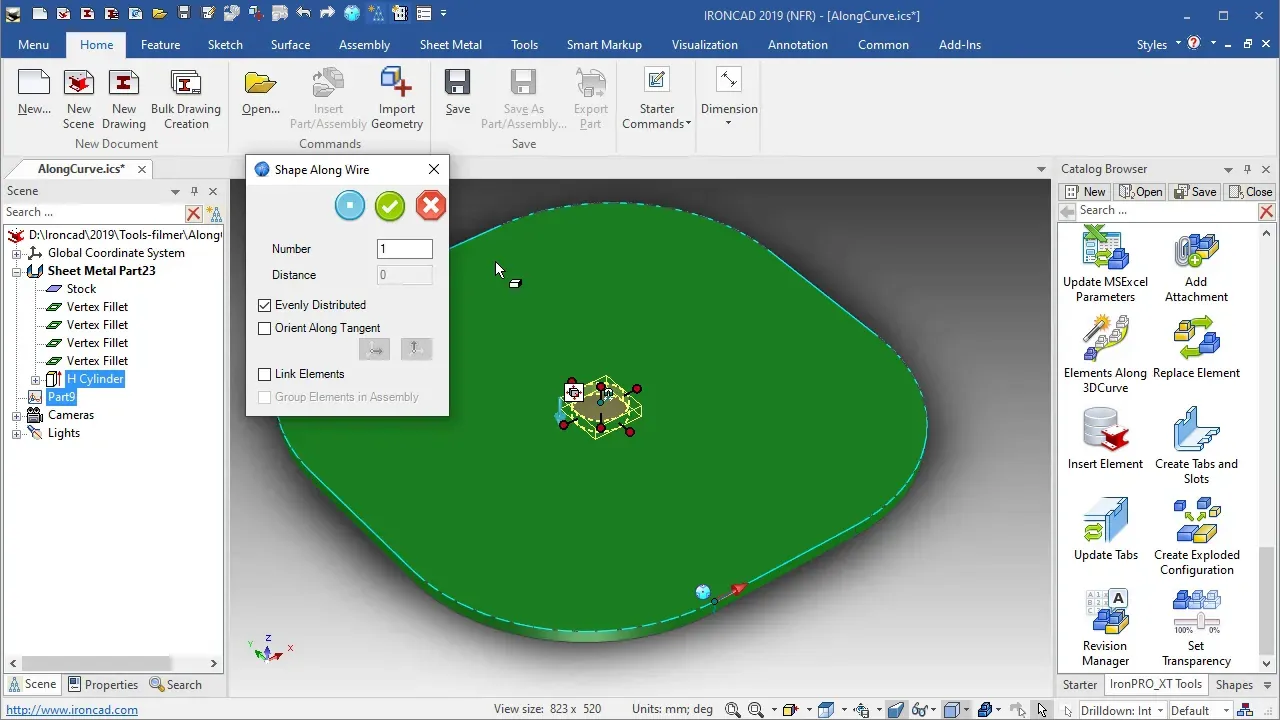This screenshot has height=720, width=1280.
Task: Click Set Transparency catalog icon
Action: 1197,611
